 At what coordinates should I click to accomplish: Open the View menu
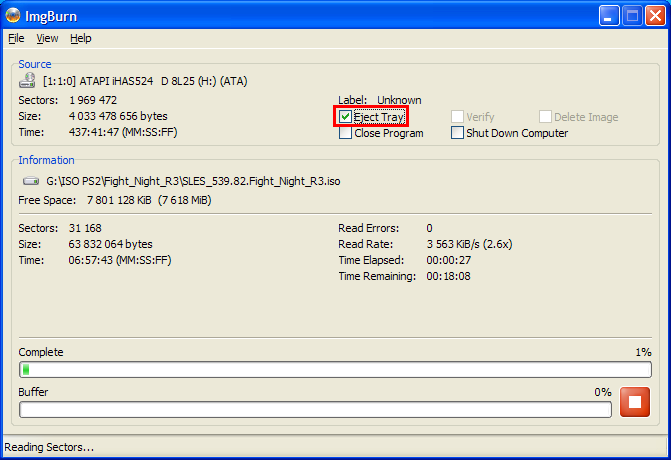coord(47,39)
